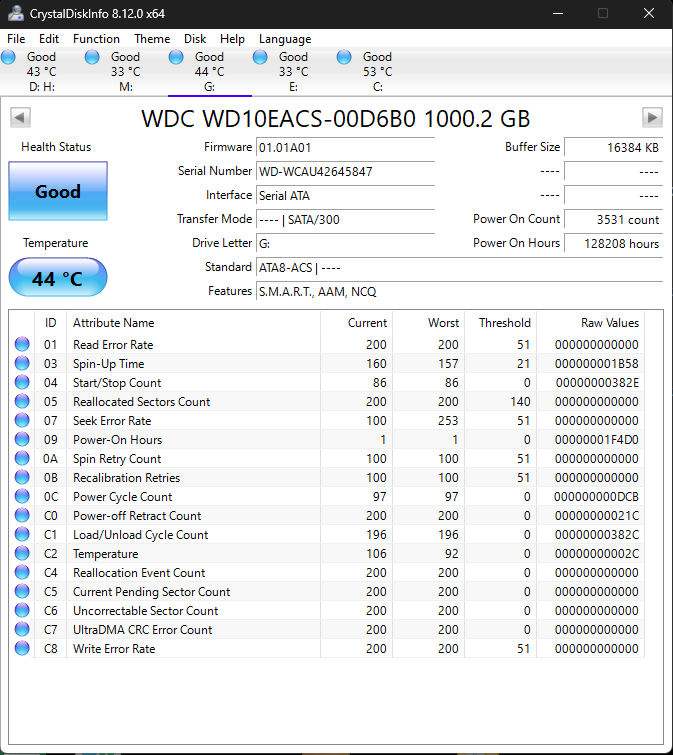This screenshot has height=755, width=673.
Task: Click the Current column header
Action: [x=357, y=323]
